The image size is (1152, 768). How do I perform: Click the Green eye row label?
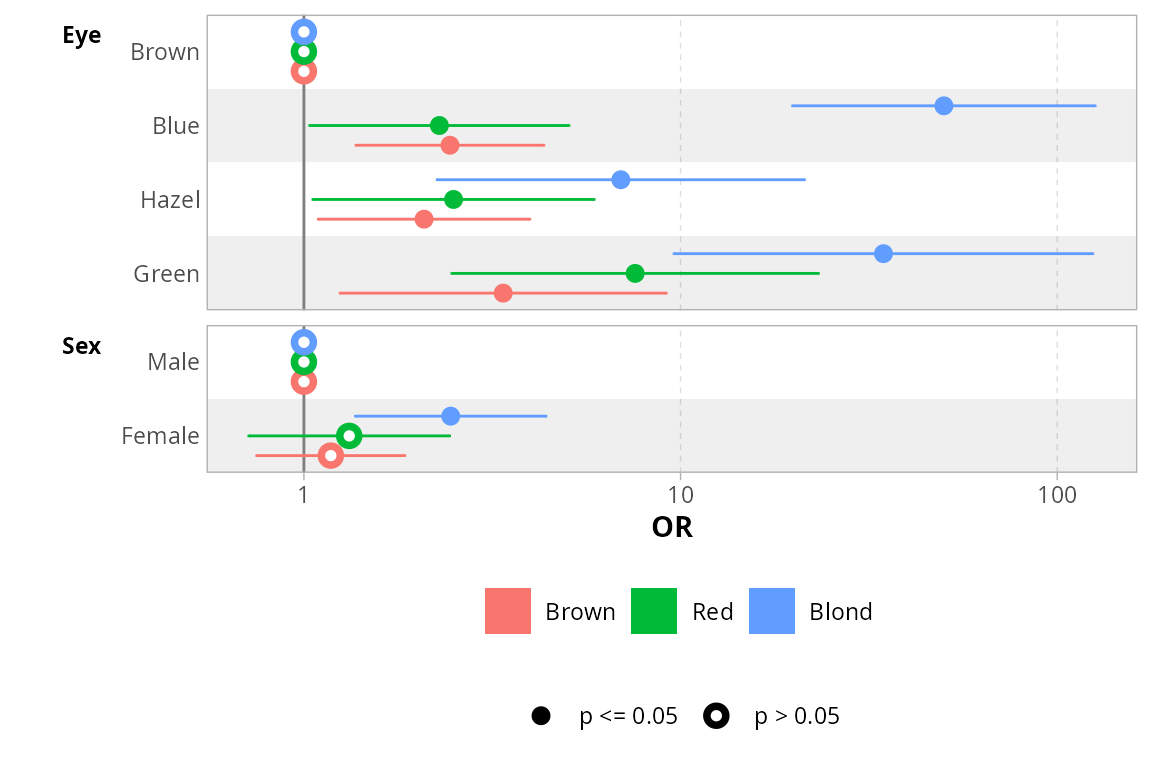coord(166,274)
